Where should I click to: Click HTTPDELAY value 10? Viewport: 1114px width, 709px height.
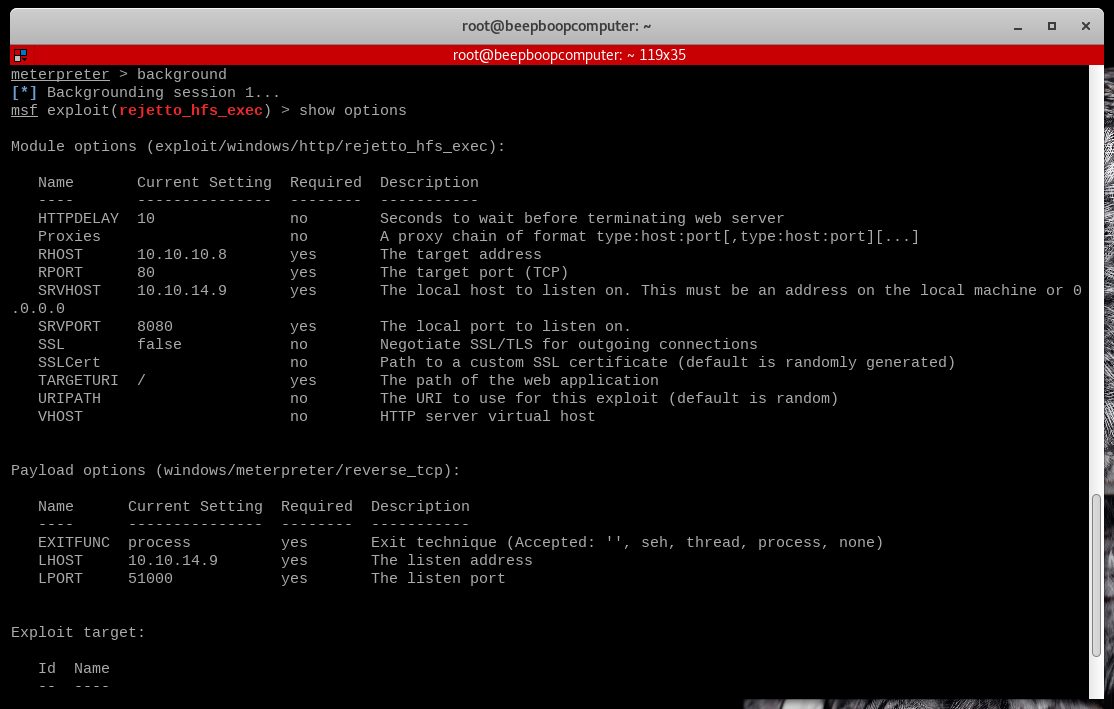click(146, 218)
